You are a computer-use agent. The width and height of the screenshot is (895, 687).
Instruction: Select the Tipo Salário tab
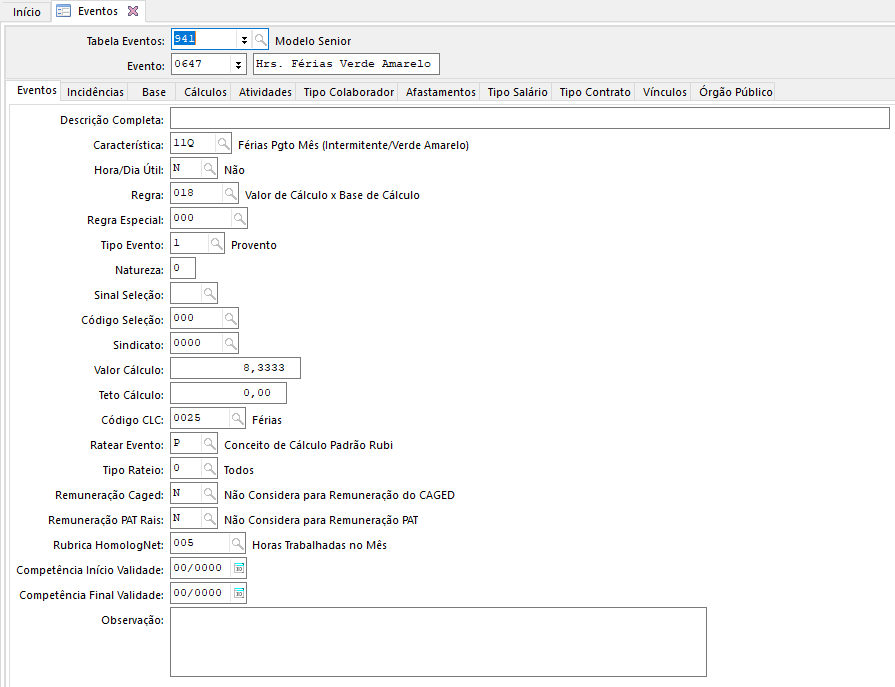517,92
